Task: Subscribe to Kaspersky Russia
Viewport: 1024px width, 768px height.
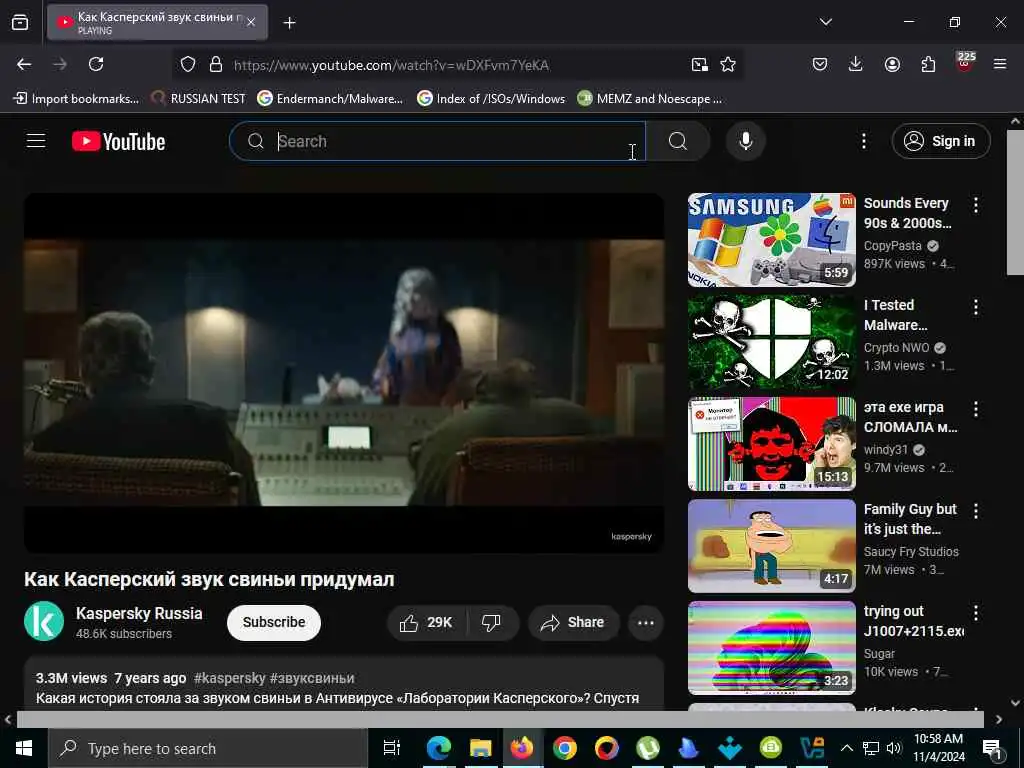Action: click(274, 622)
